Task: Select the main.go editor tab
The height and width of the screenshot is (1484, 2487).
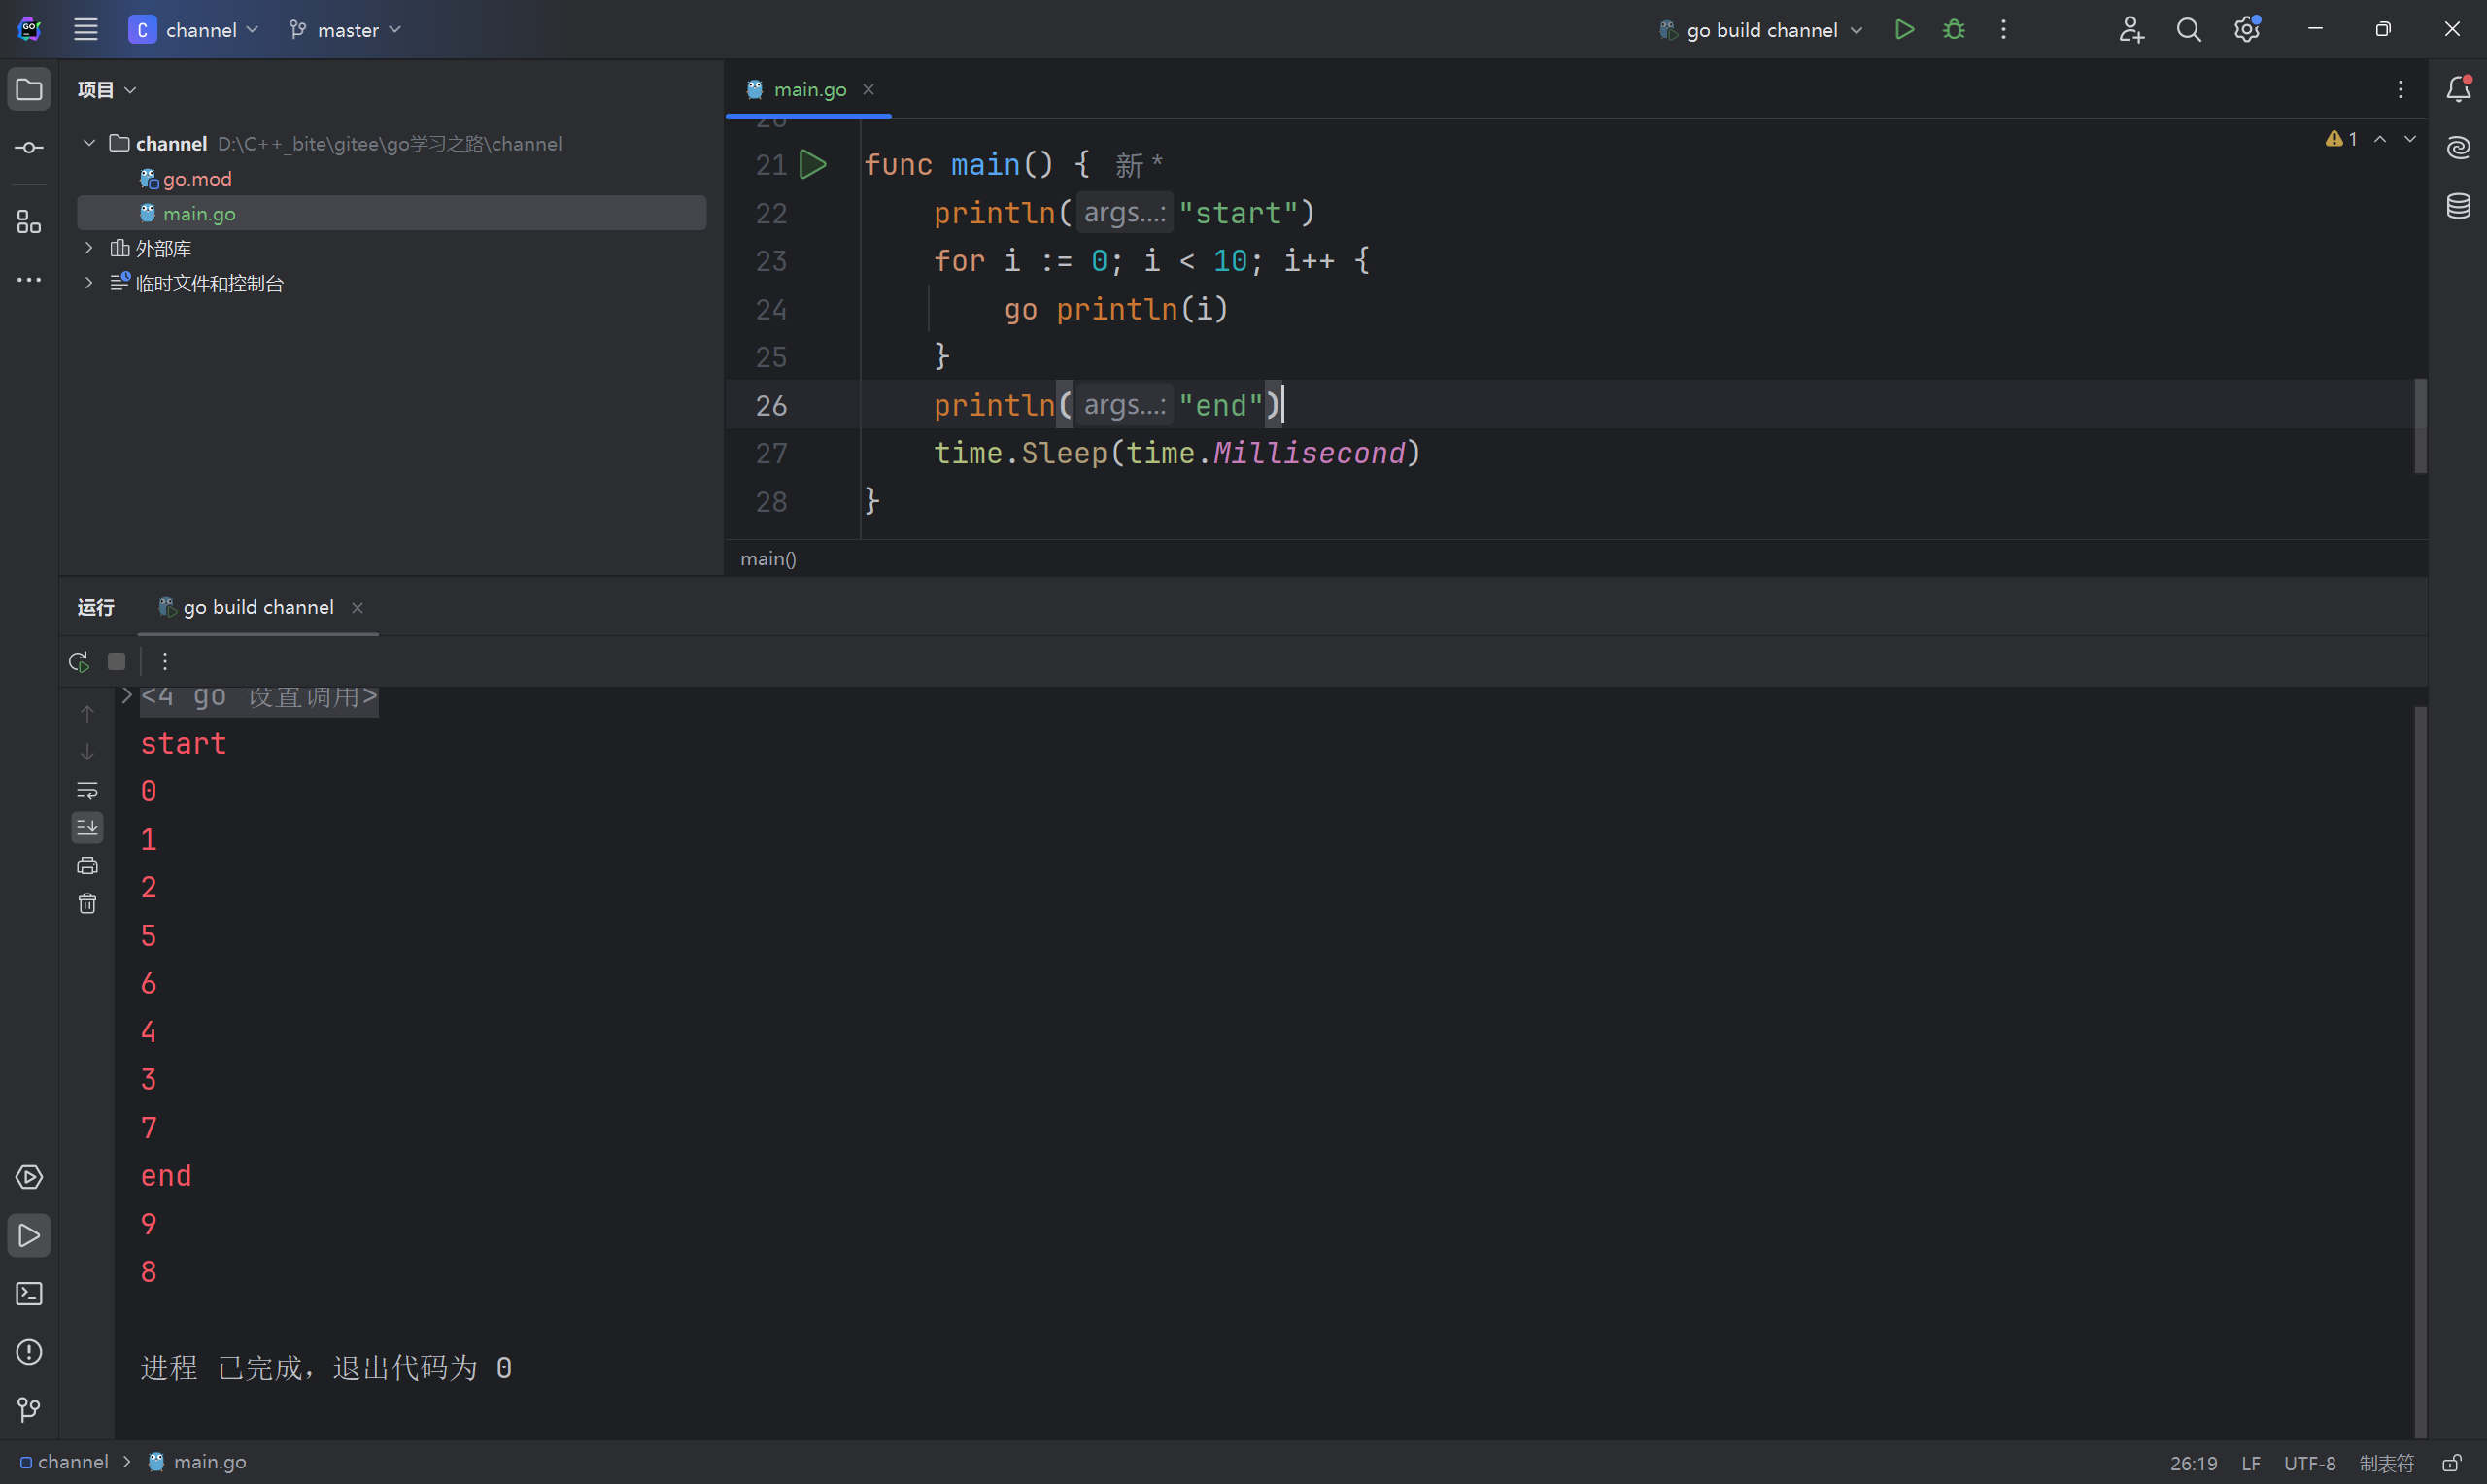Action: [809, 90]
